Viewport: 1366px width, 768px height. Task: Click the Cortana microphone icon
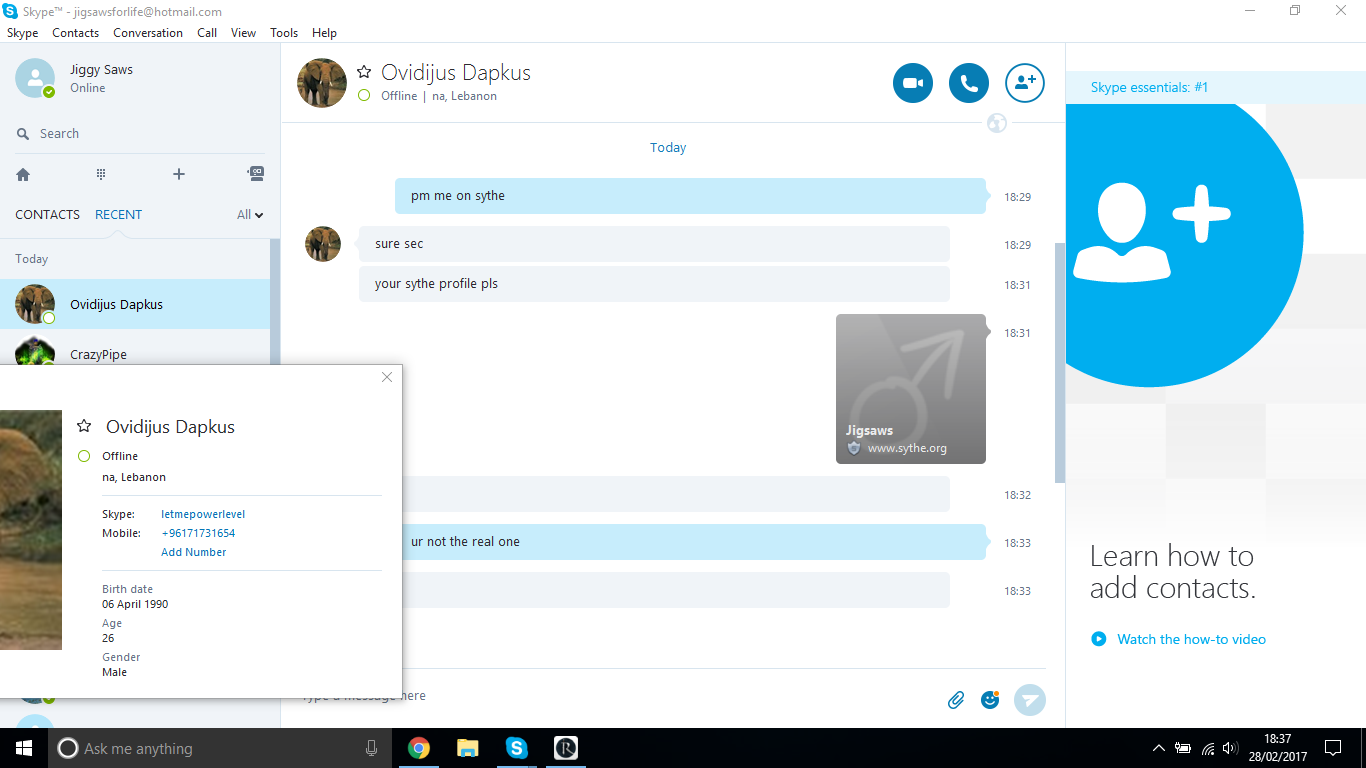pos(372,748)
